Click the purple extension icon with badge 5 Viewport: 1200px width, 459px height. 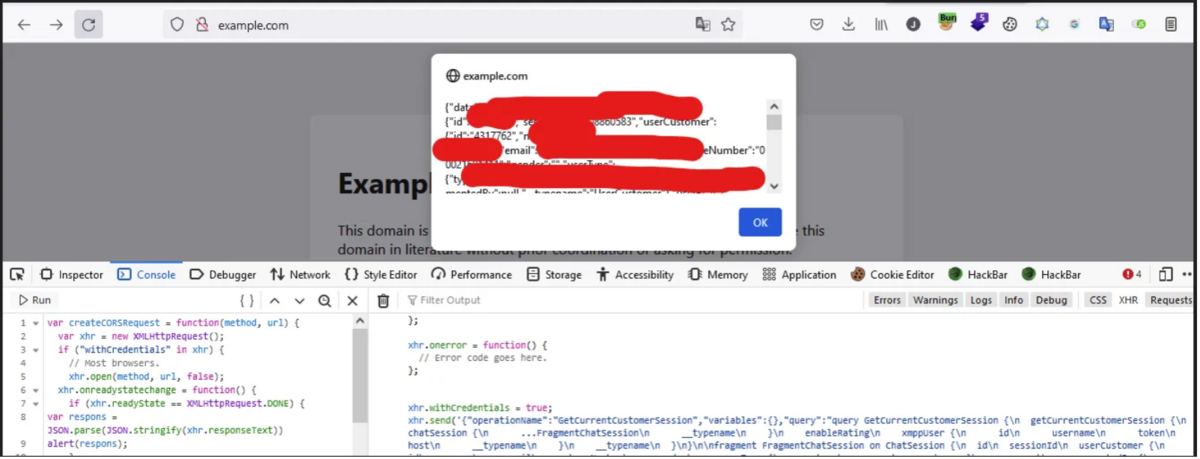click(x=979, y=22)
